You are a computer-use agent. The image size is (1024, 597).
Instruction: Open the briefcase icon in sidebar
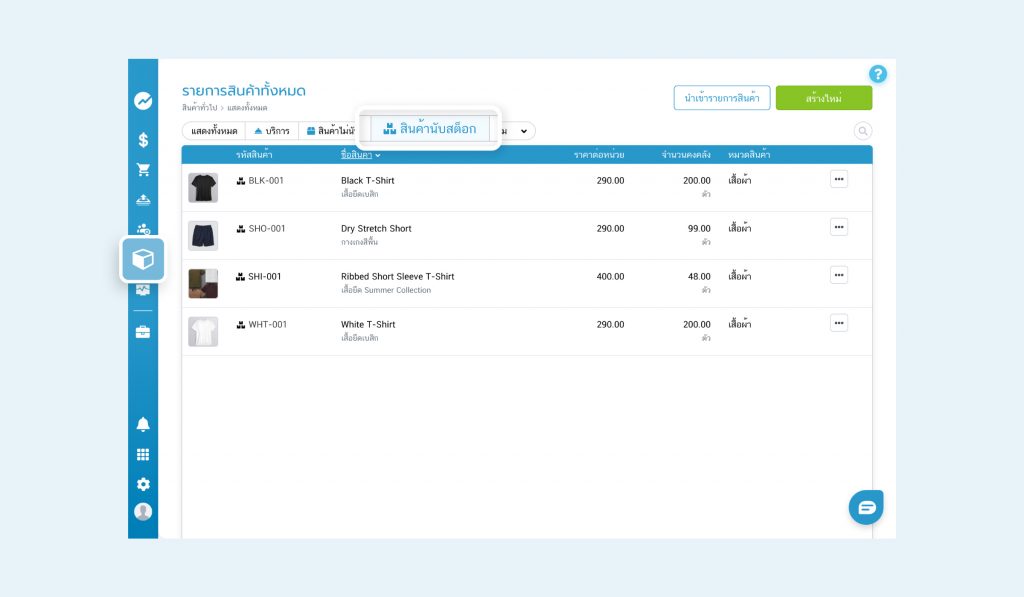(x=143, y=332)
